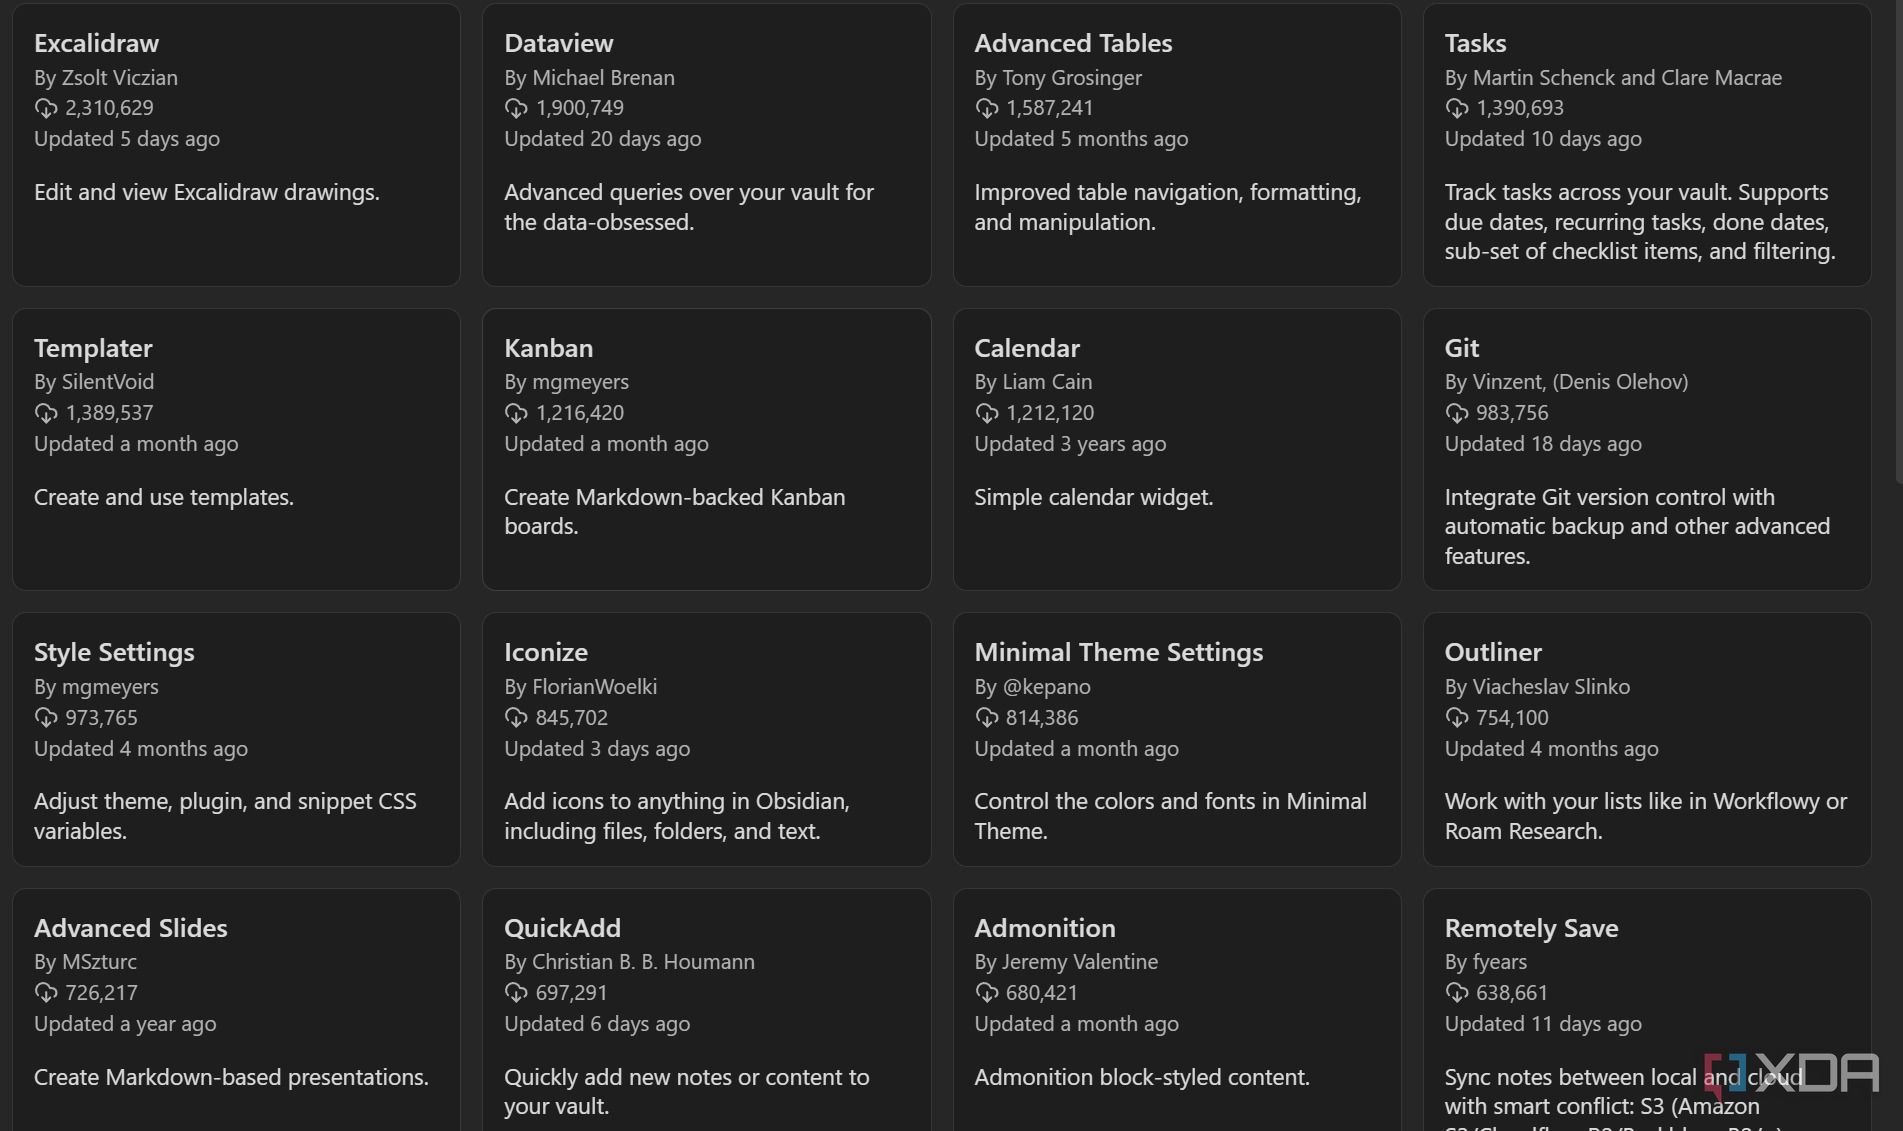1903x1131 pixels.
Task: Click 'Updated 3 years ago' text
Action: point(1070,444)
